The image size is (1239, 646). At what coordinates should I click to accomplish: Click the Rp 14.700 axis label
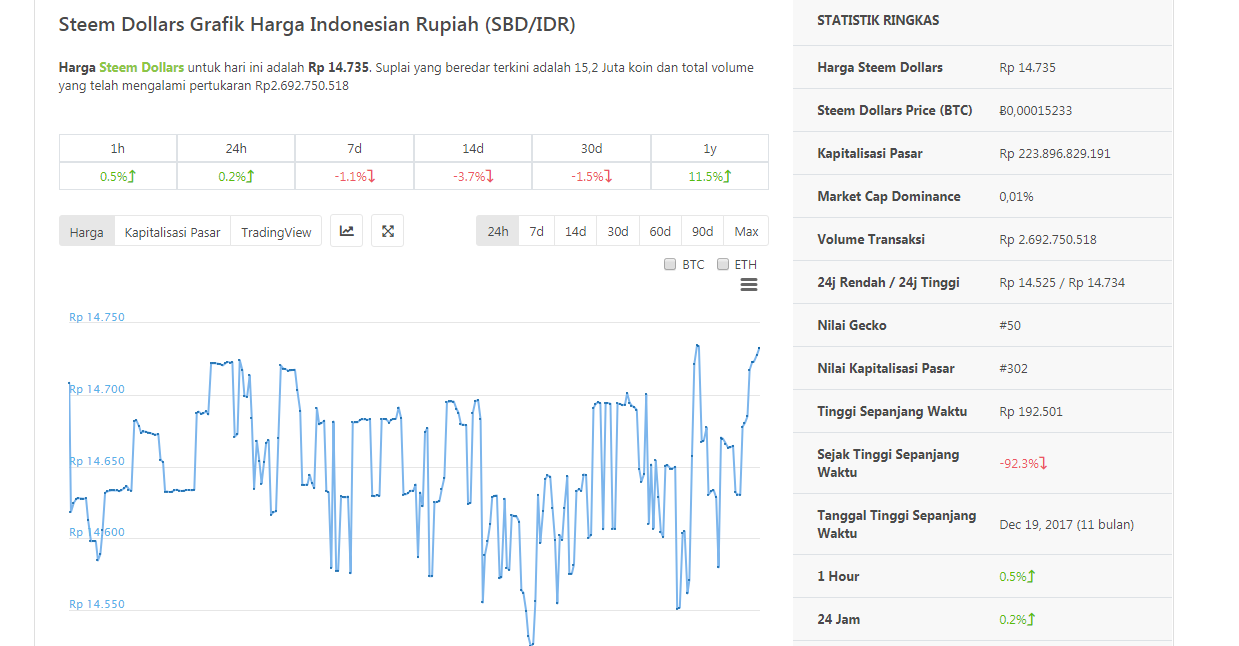(x=97, y=389)
